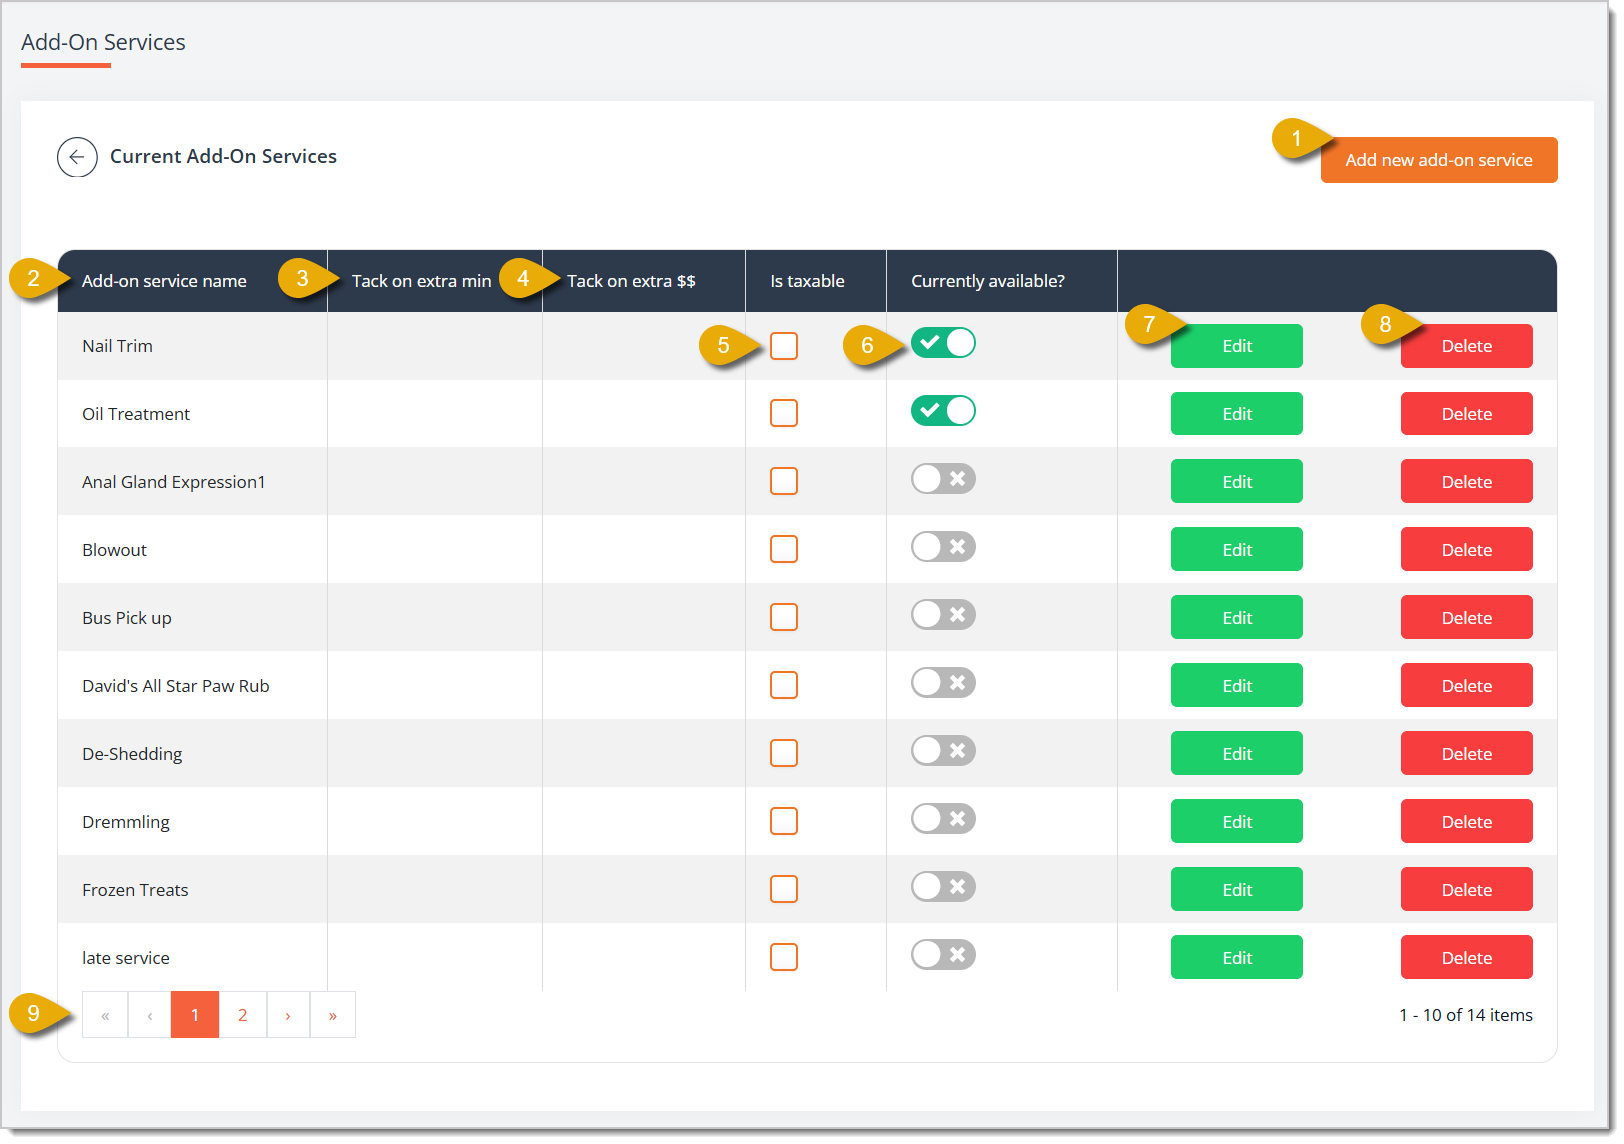Edit the Frozen Treats service
This screenshot has height=1144, width=1624.
coord(1237,890)
